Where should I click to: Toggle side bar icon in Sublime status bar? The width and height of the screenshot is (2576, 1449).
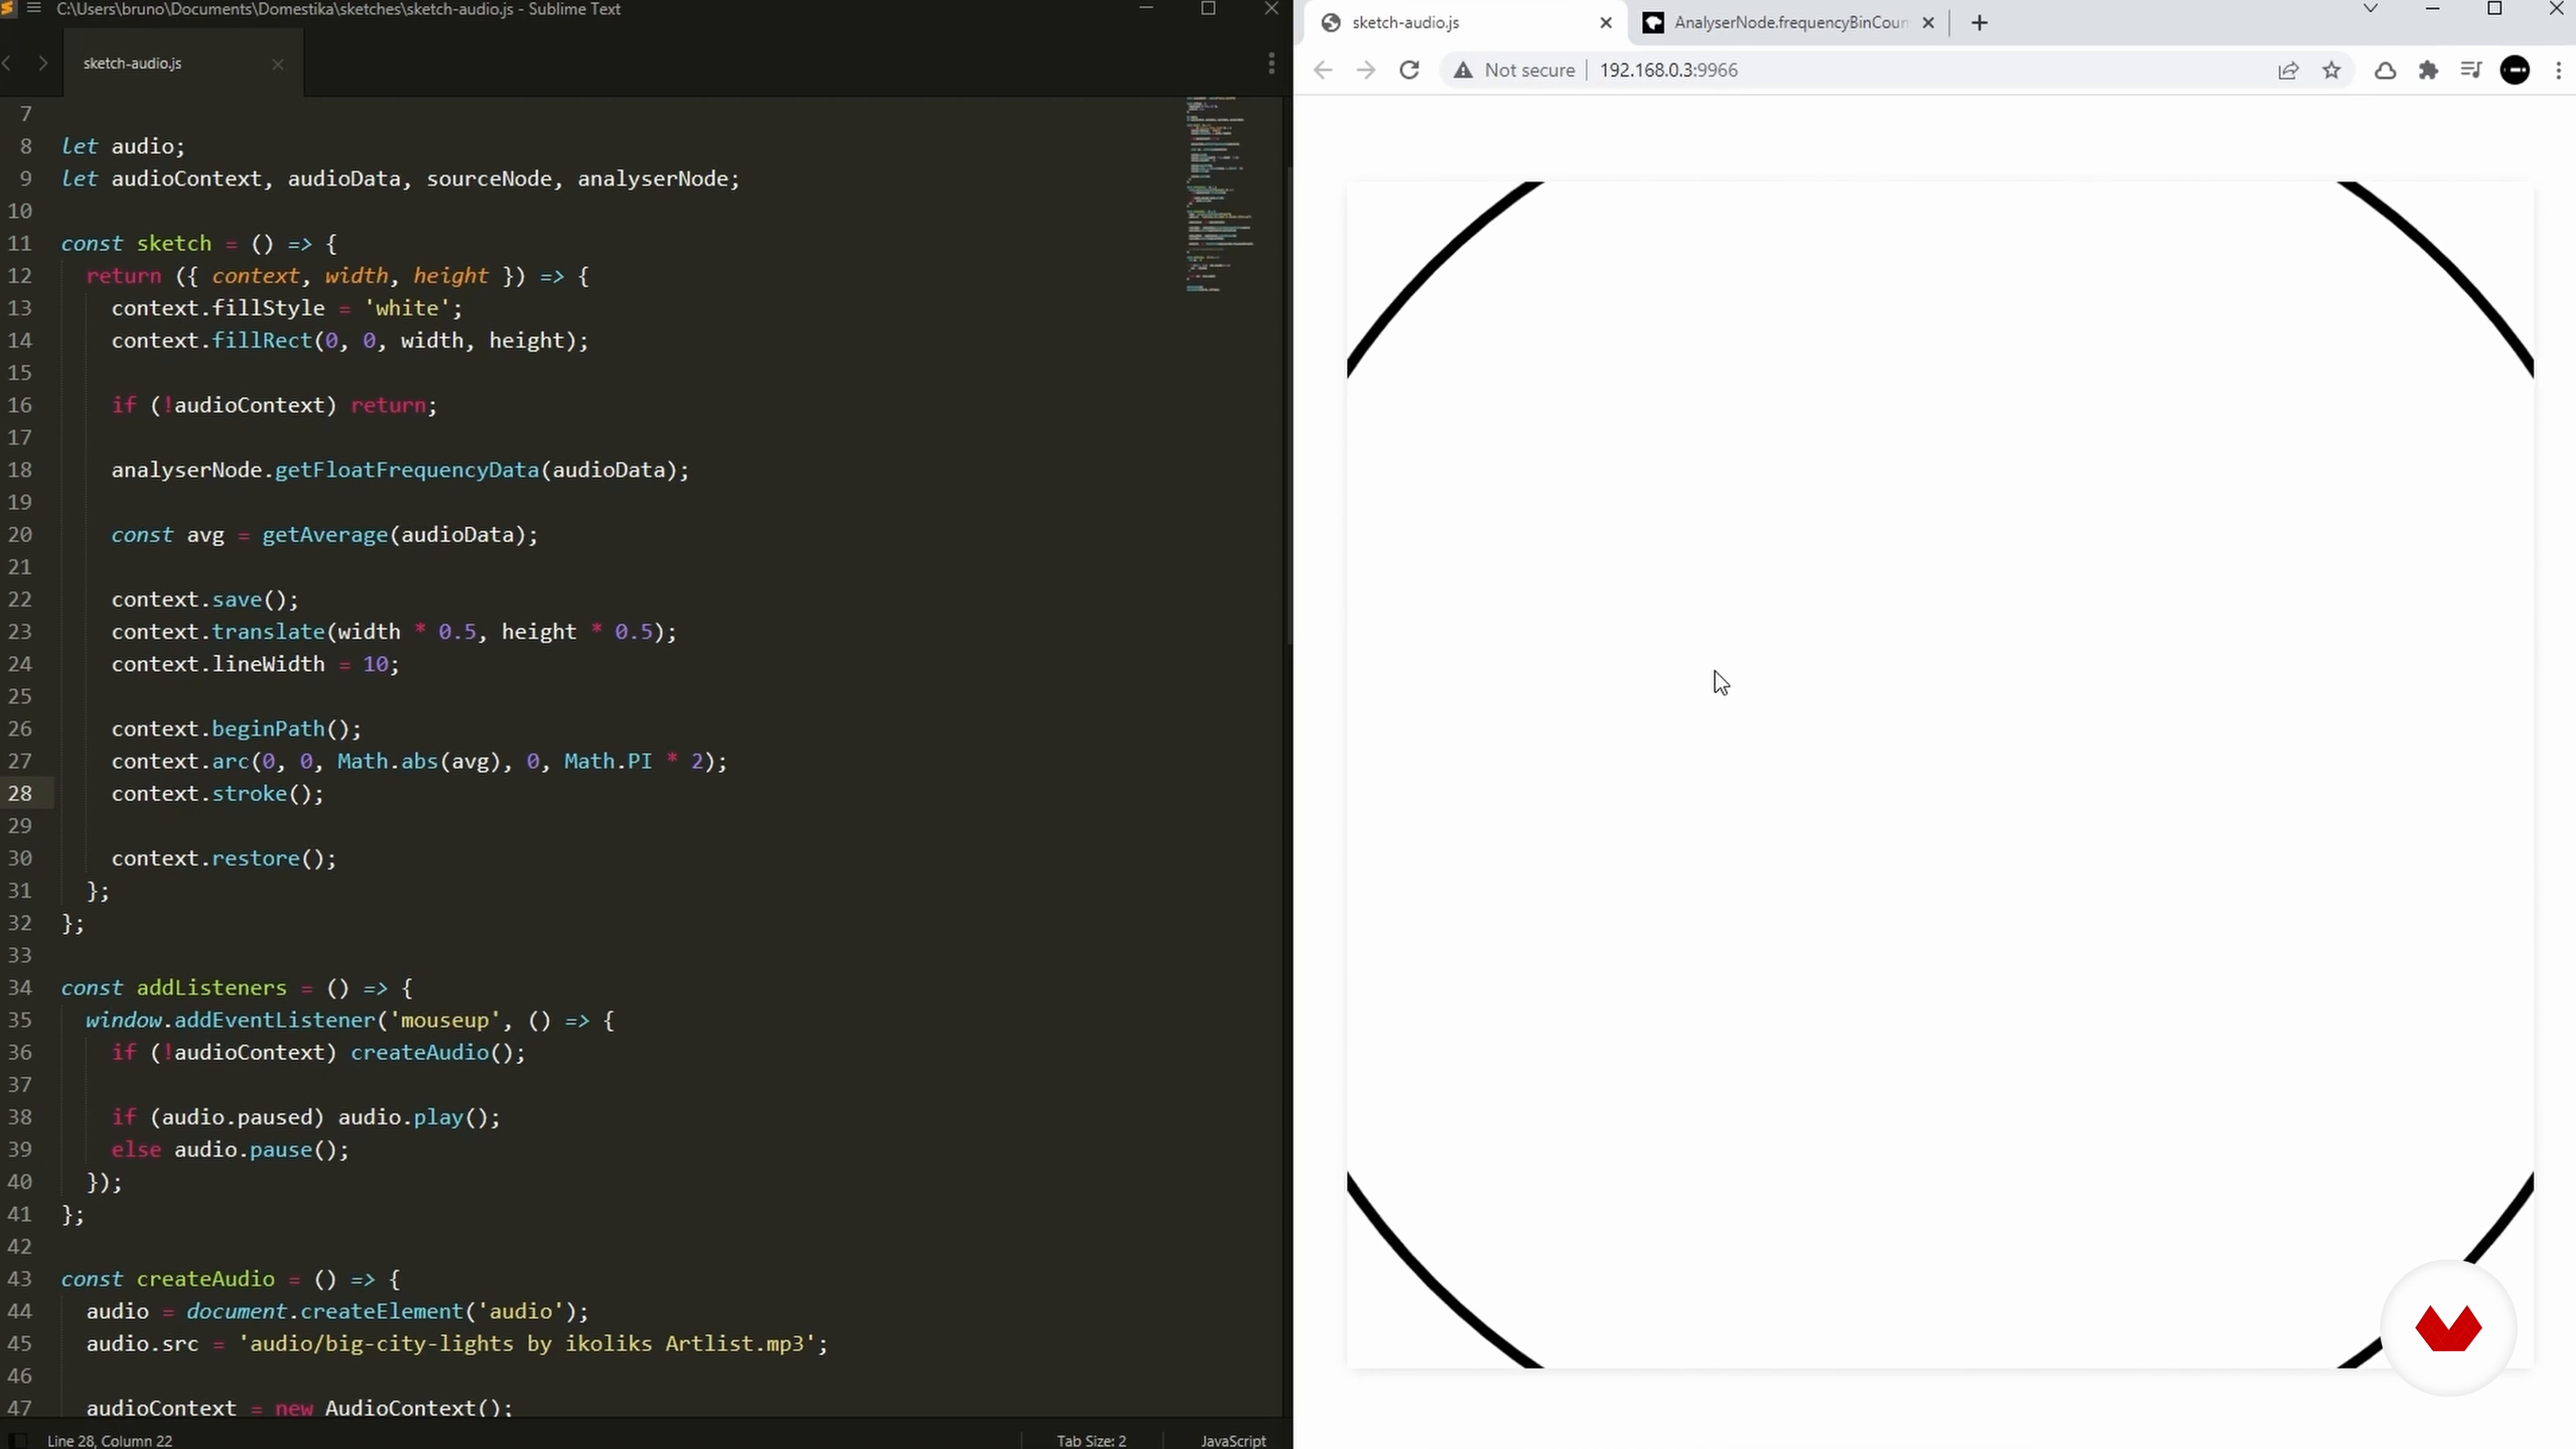(x=17, y=1440)
